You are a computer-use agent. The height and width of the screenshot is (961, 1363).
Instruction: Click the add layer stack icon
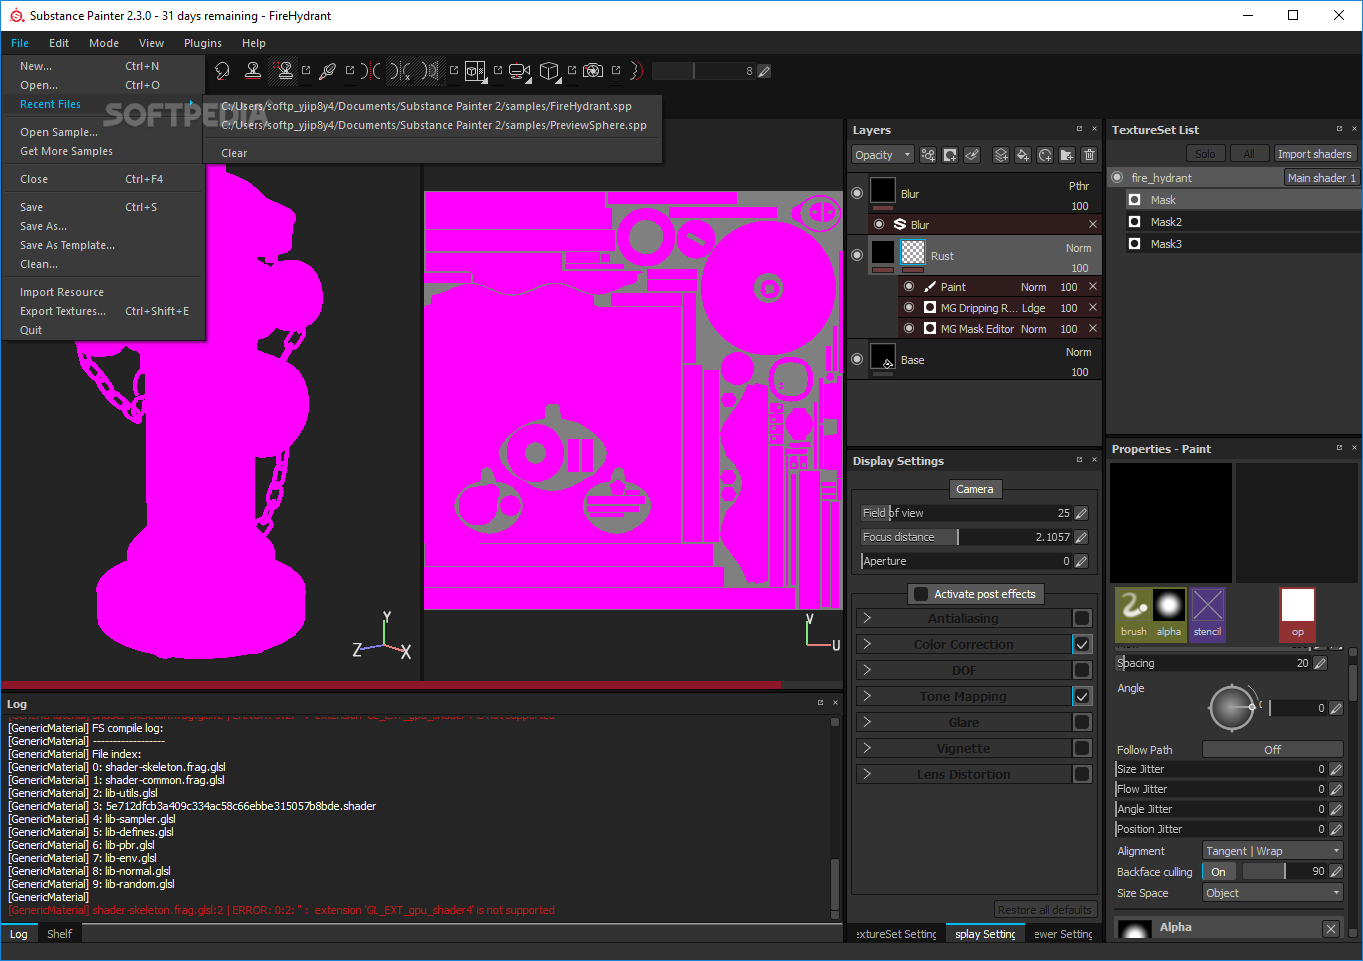pos(1000,155)
